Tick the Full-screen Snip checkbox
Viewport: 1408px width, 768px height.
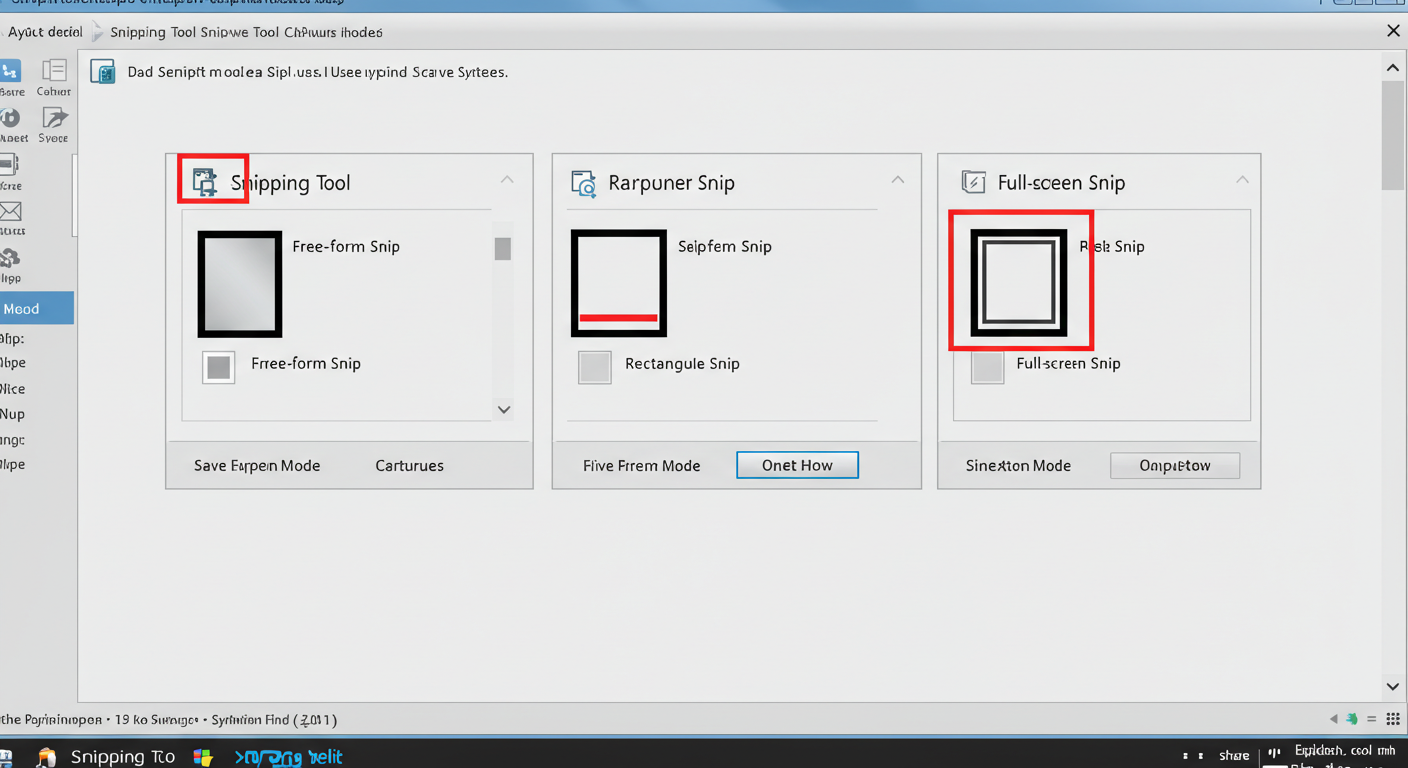point(988,367)
